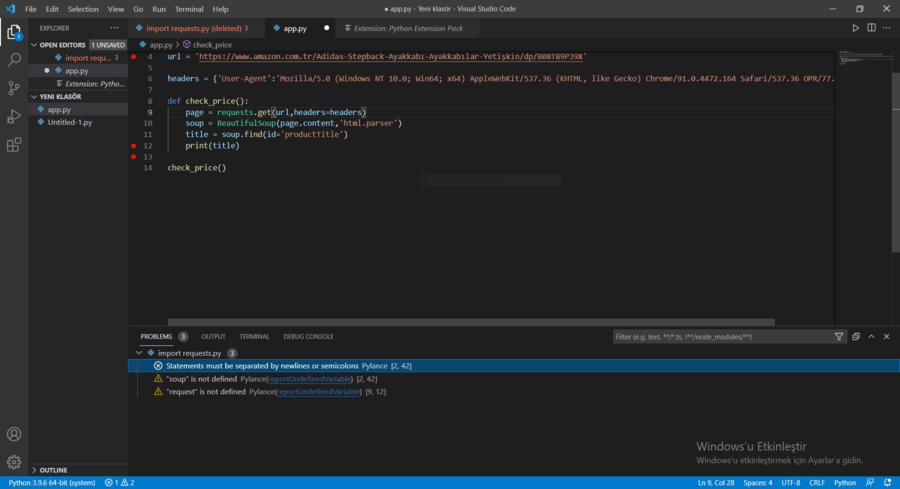Open Untitled-1.py in folder tree
This screenshot has height=489, width=900.
pyautogui.click(x=77, y=122)
